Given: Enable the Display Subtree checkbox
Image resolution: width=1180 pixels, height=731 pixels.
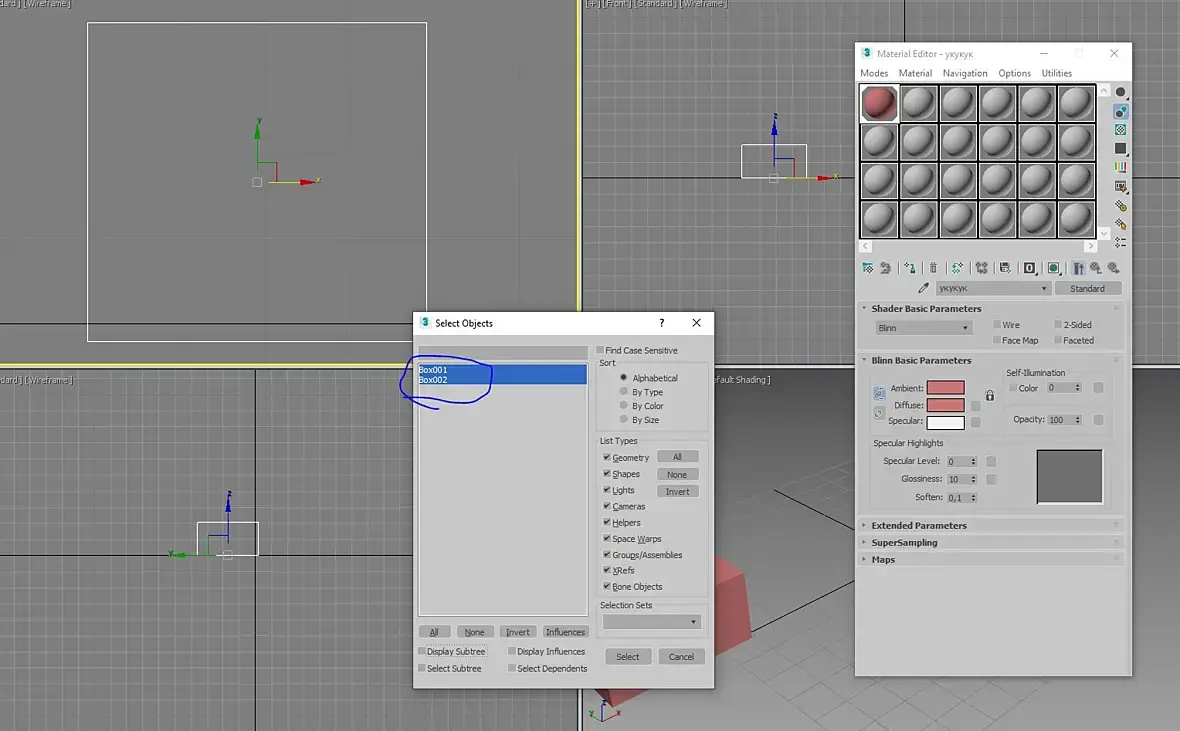Looking at the screenshot, I should point(421,651).
